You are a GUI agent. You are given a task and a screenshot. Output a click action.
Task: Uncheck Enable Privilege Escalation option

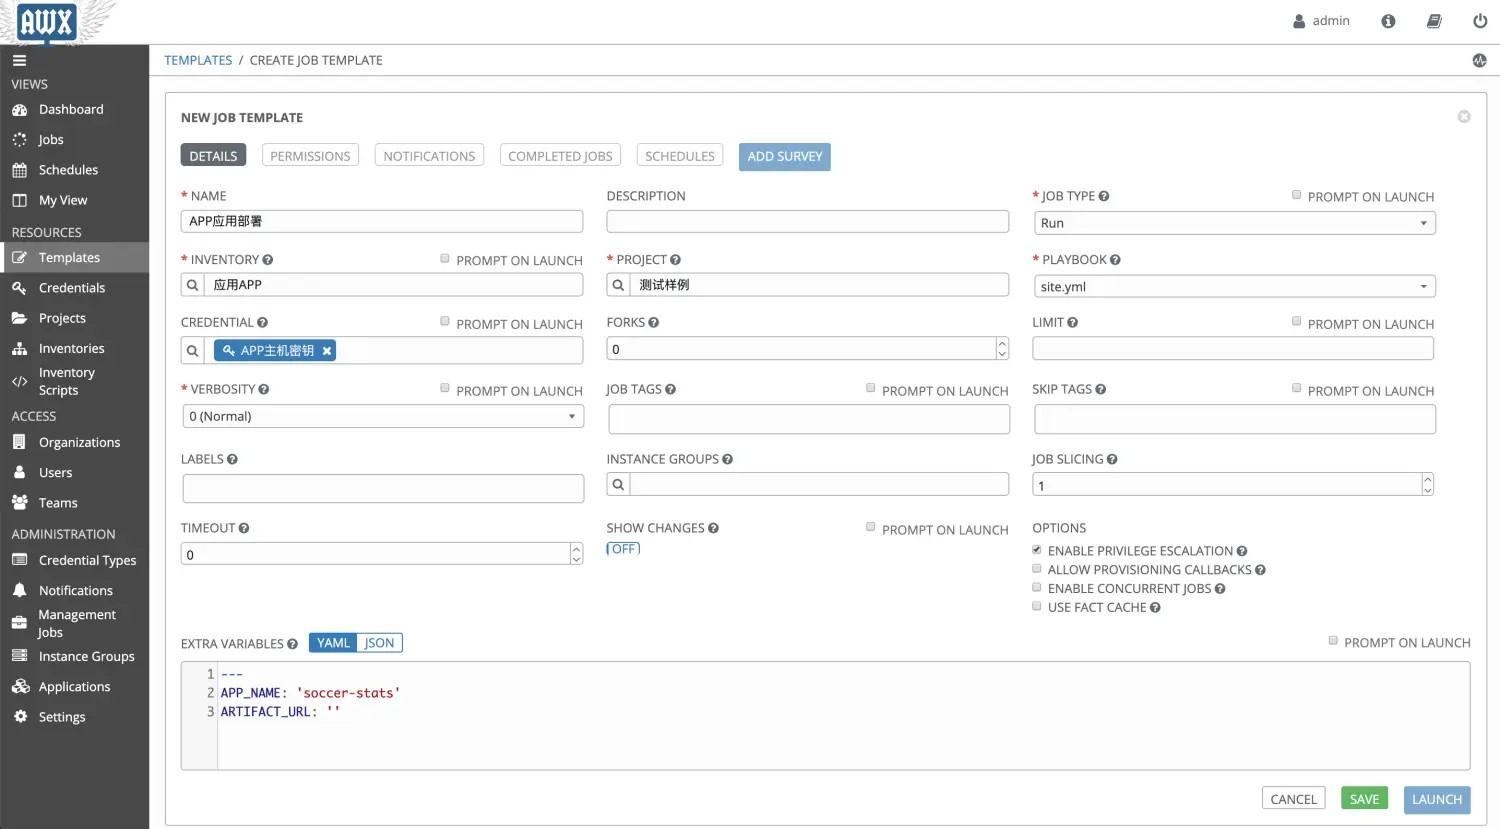tap(1037, 550)
